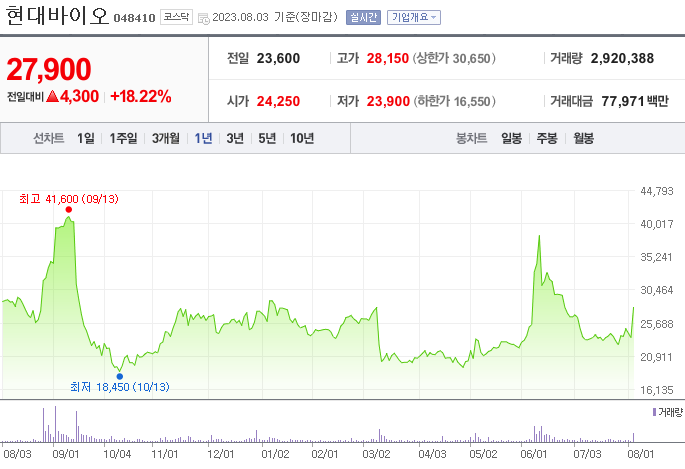This screenshot has width=685, height=469.
Task: Click the 16,135 y-axis label
Action: coord(657,390)
